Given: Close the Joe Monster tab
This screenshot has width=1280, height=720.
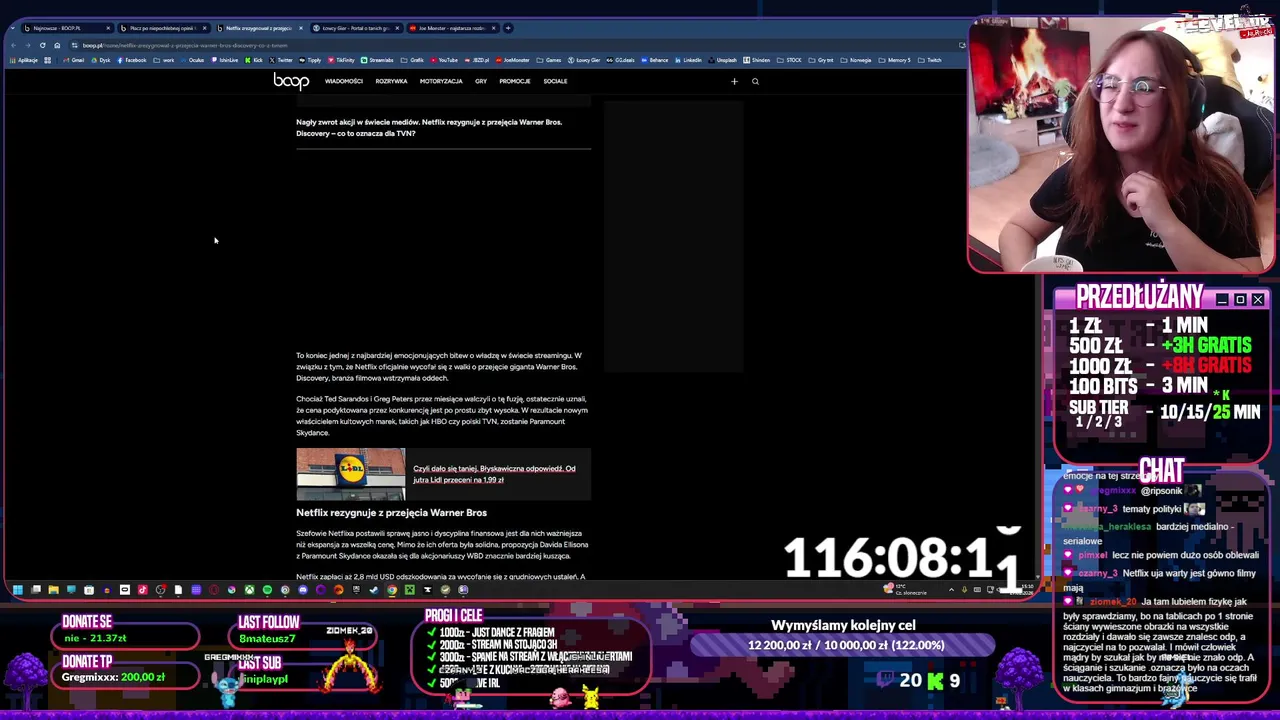Looking at the screenshot, I should pyautogui.click(x=494, y=28).
